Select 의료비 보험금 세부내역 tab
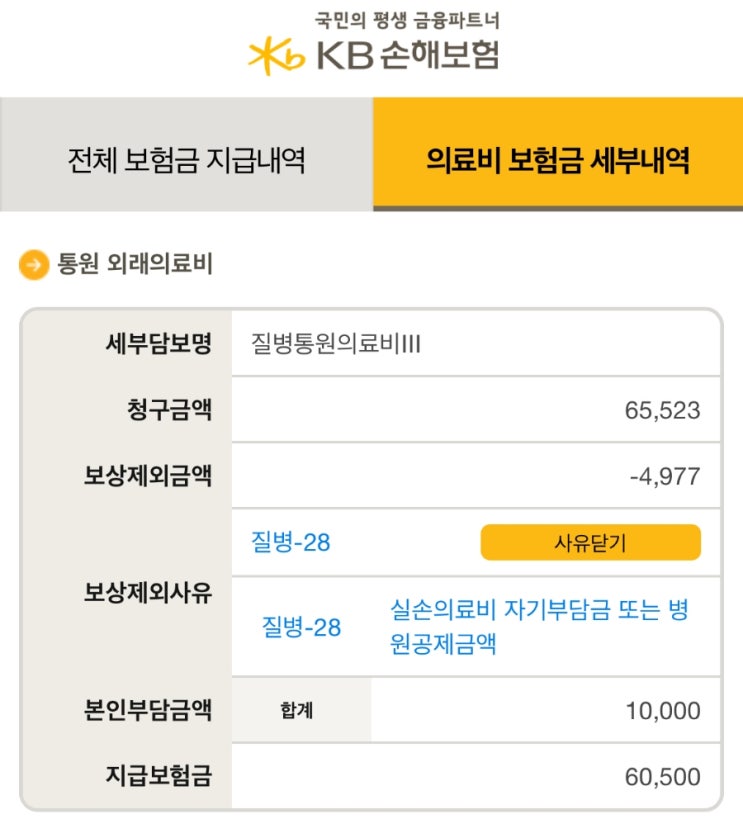The height and width of the screenshot is (838, 743). click(557, 159)
